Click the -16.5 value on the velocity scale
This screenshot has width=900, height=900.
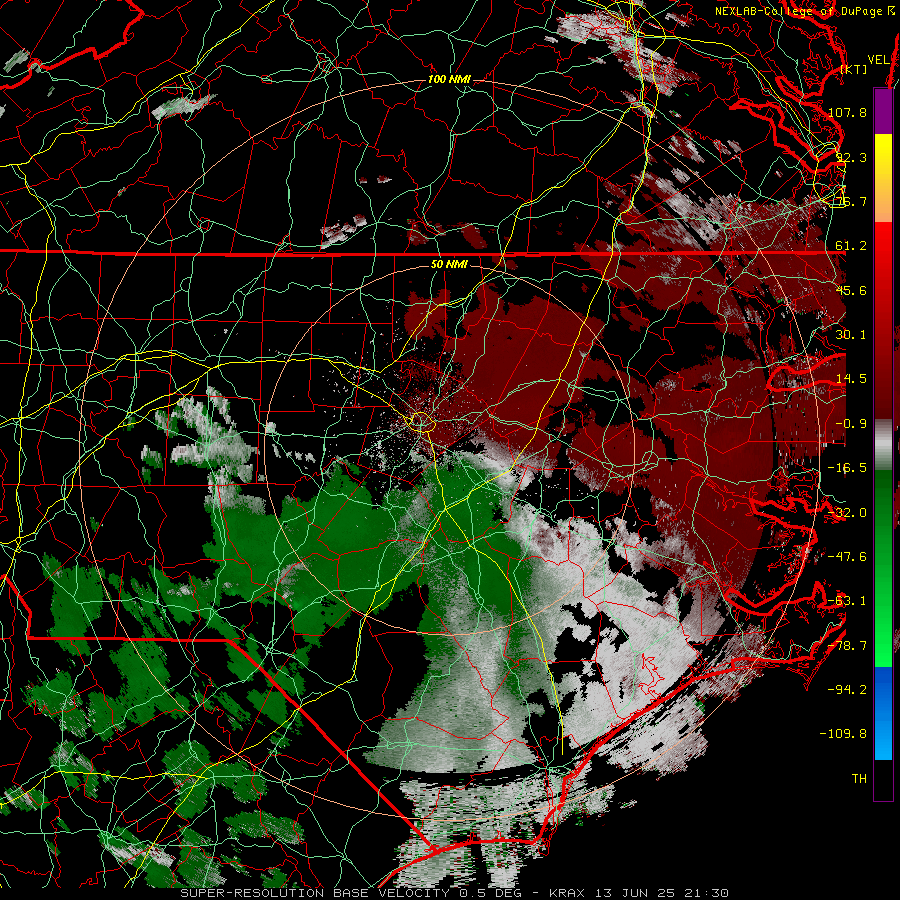(x=847, y=468)
